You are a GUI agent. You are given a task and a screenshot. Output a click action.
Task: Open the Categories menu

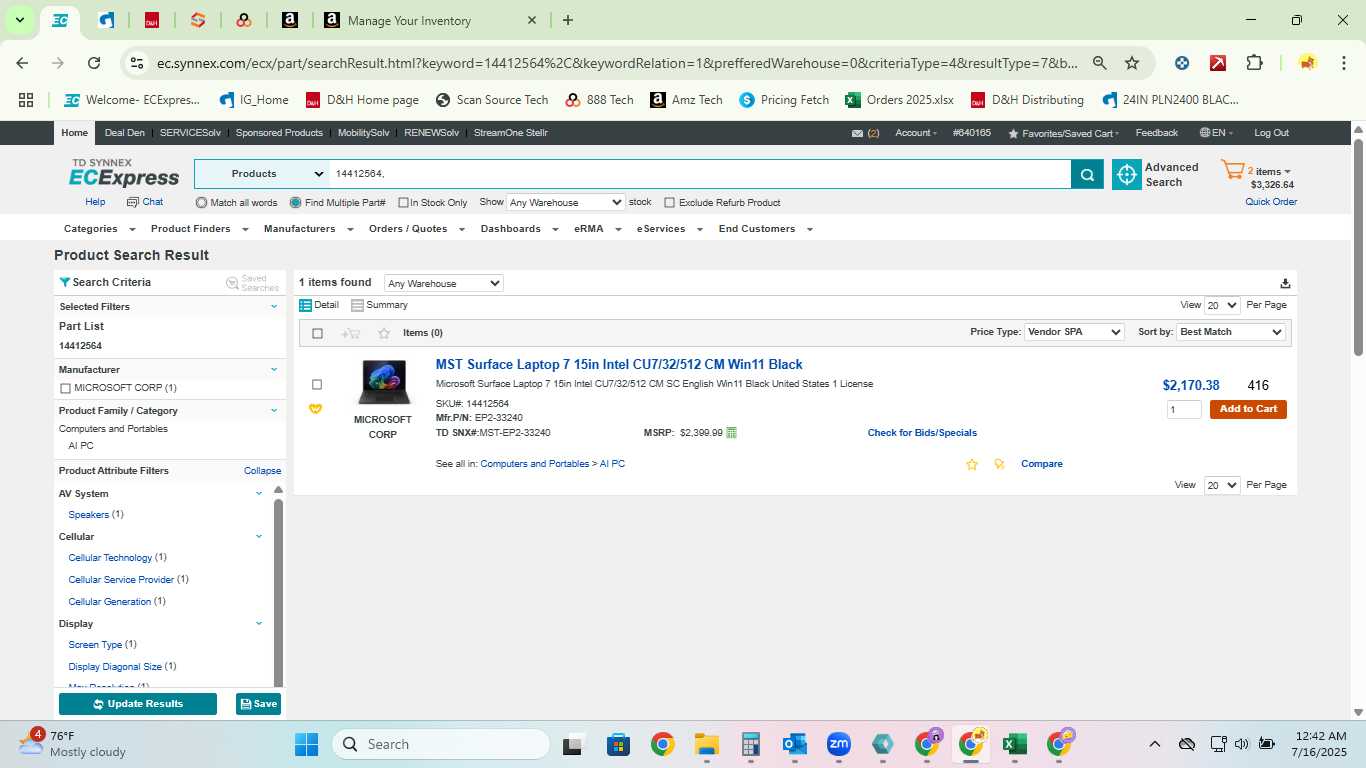(97, 229)
